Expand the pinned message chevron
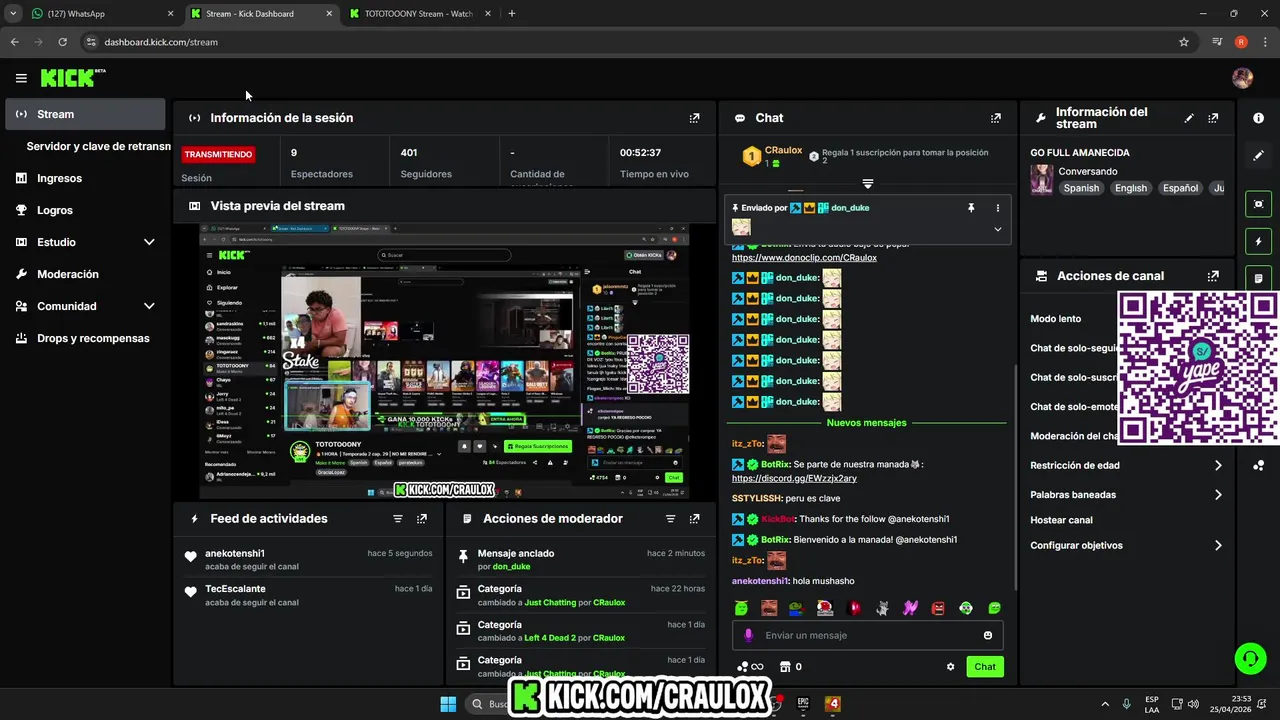Viewport: 1280px width, 720px height. click(x=997, y=229)
